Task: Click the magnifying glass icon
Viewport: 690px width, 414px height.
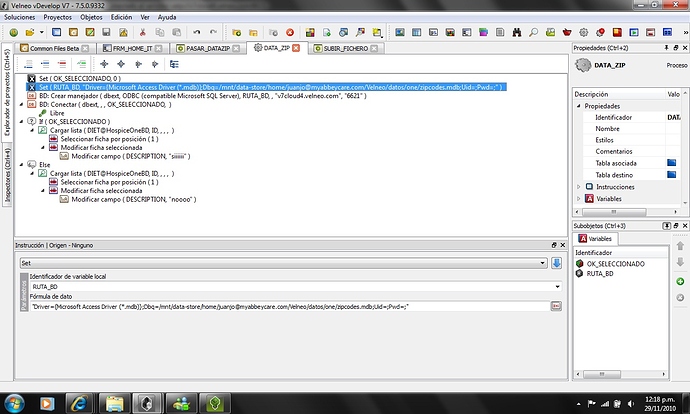Action: (533, 32)
